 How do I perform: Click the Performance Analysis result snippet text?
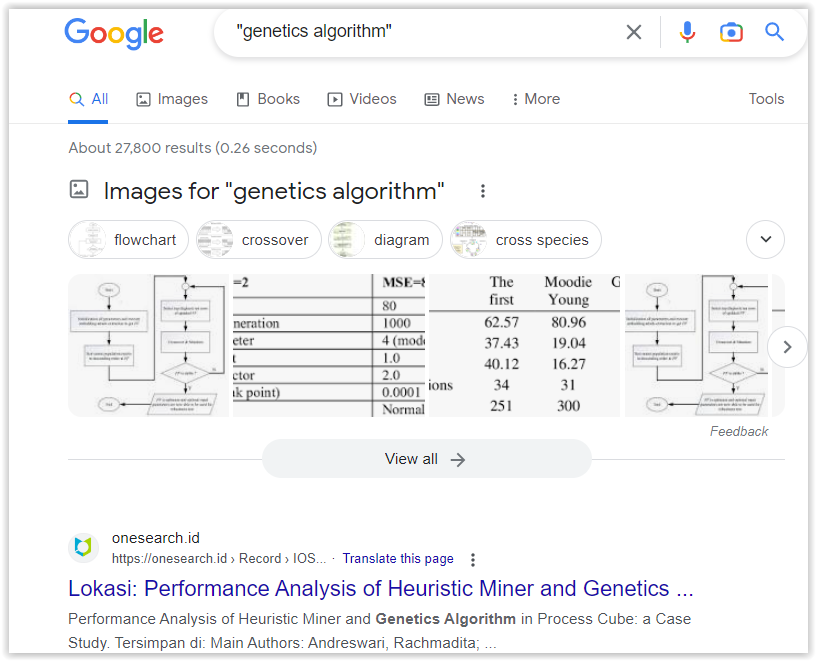[380, 630]
